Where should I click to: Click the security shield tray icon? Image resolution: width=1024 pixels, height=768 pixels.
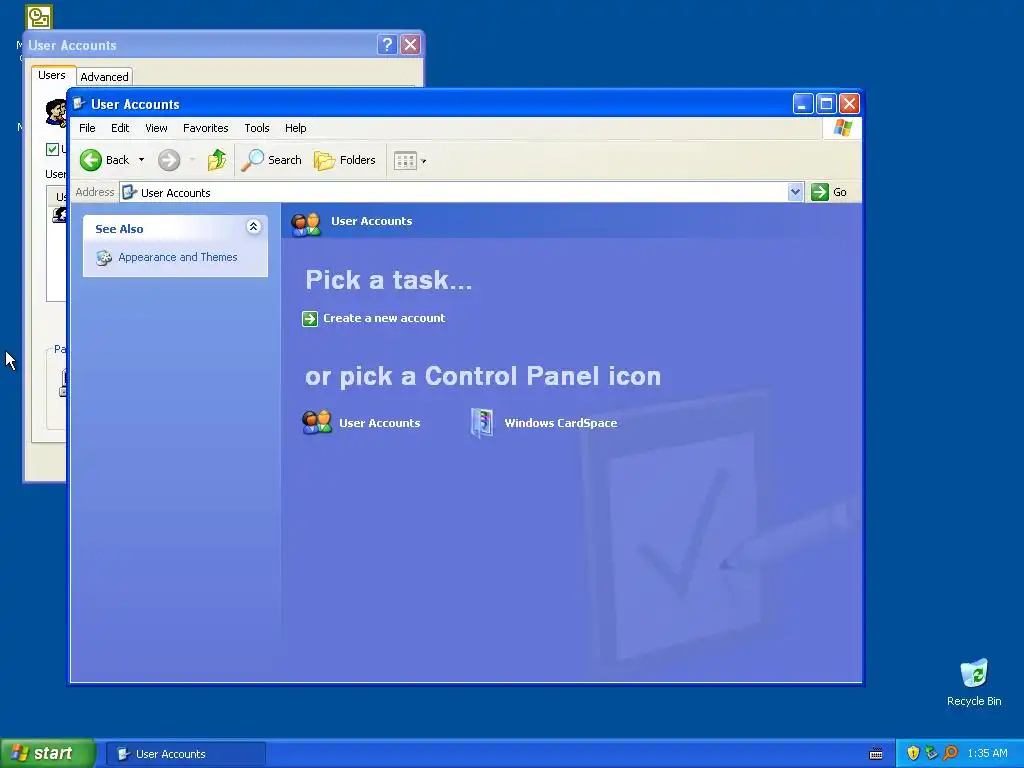click(x=913, y=753)
